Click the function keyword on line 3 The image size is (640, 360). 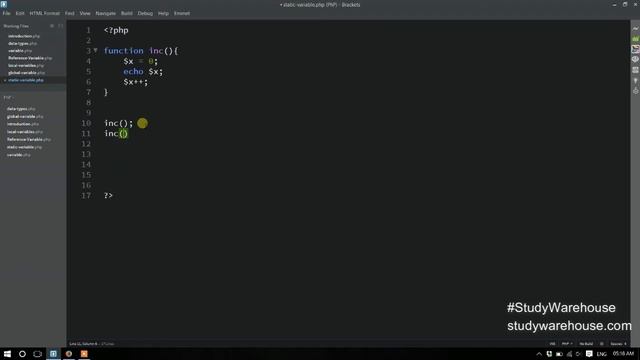point(124,51)
